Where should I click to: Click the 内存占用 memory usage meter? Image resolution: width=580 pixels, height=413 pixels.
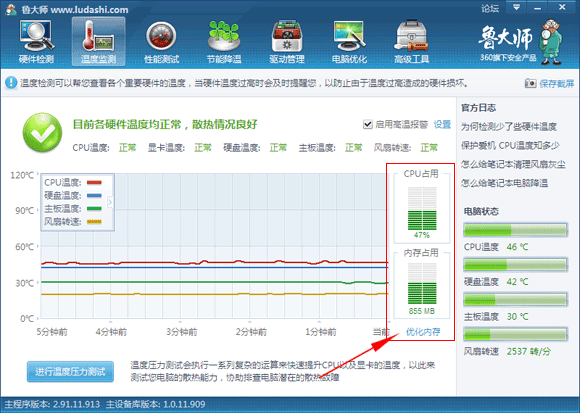[x=422, y=283]
